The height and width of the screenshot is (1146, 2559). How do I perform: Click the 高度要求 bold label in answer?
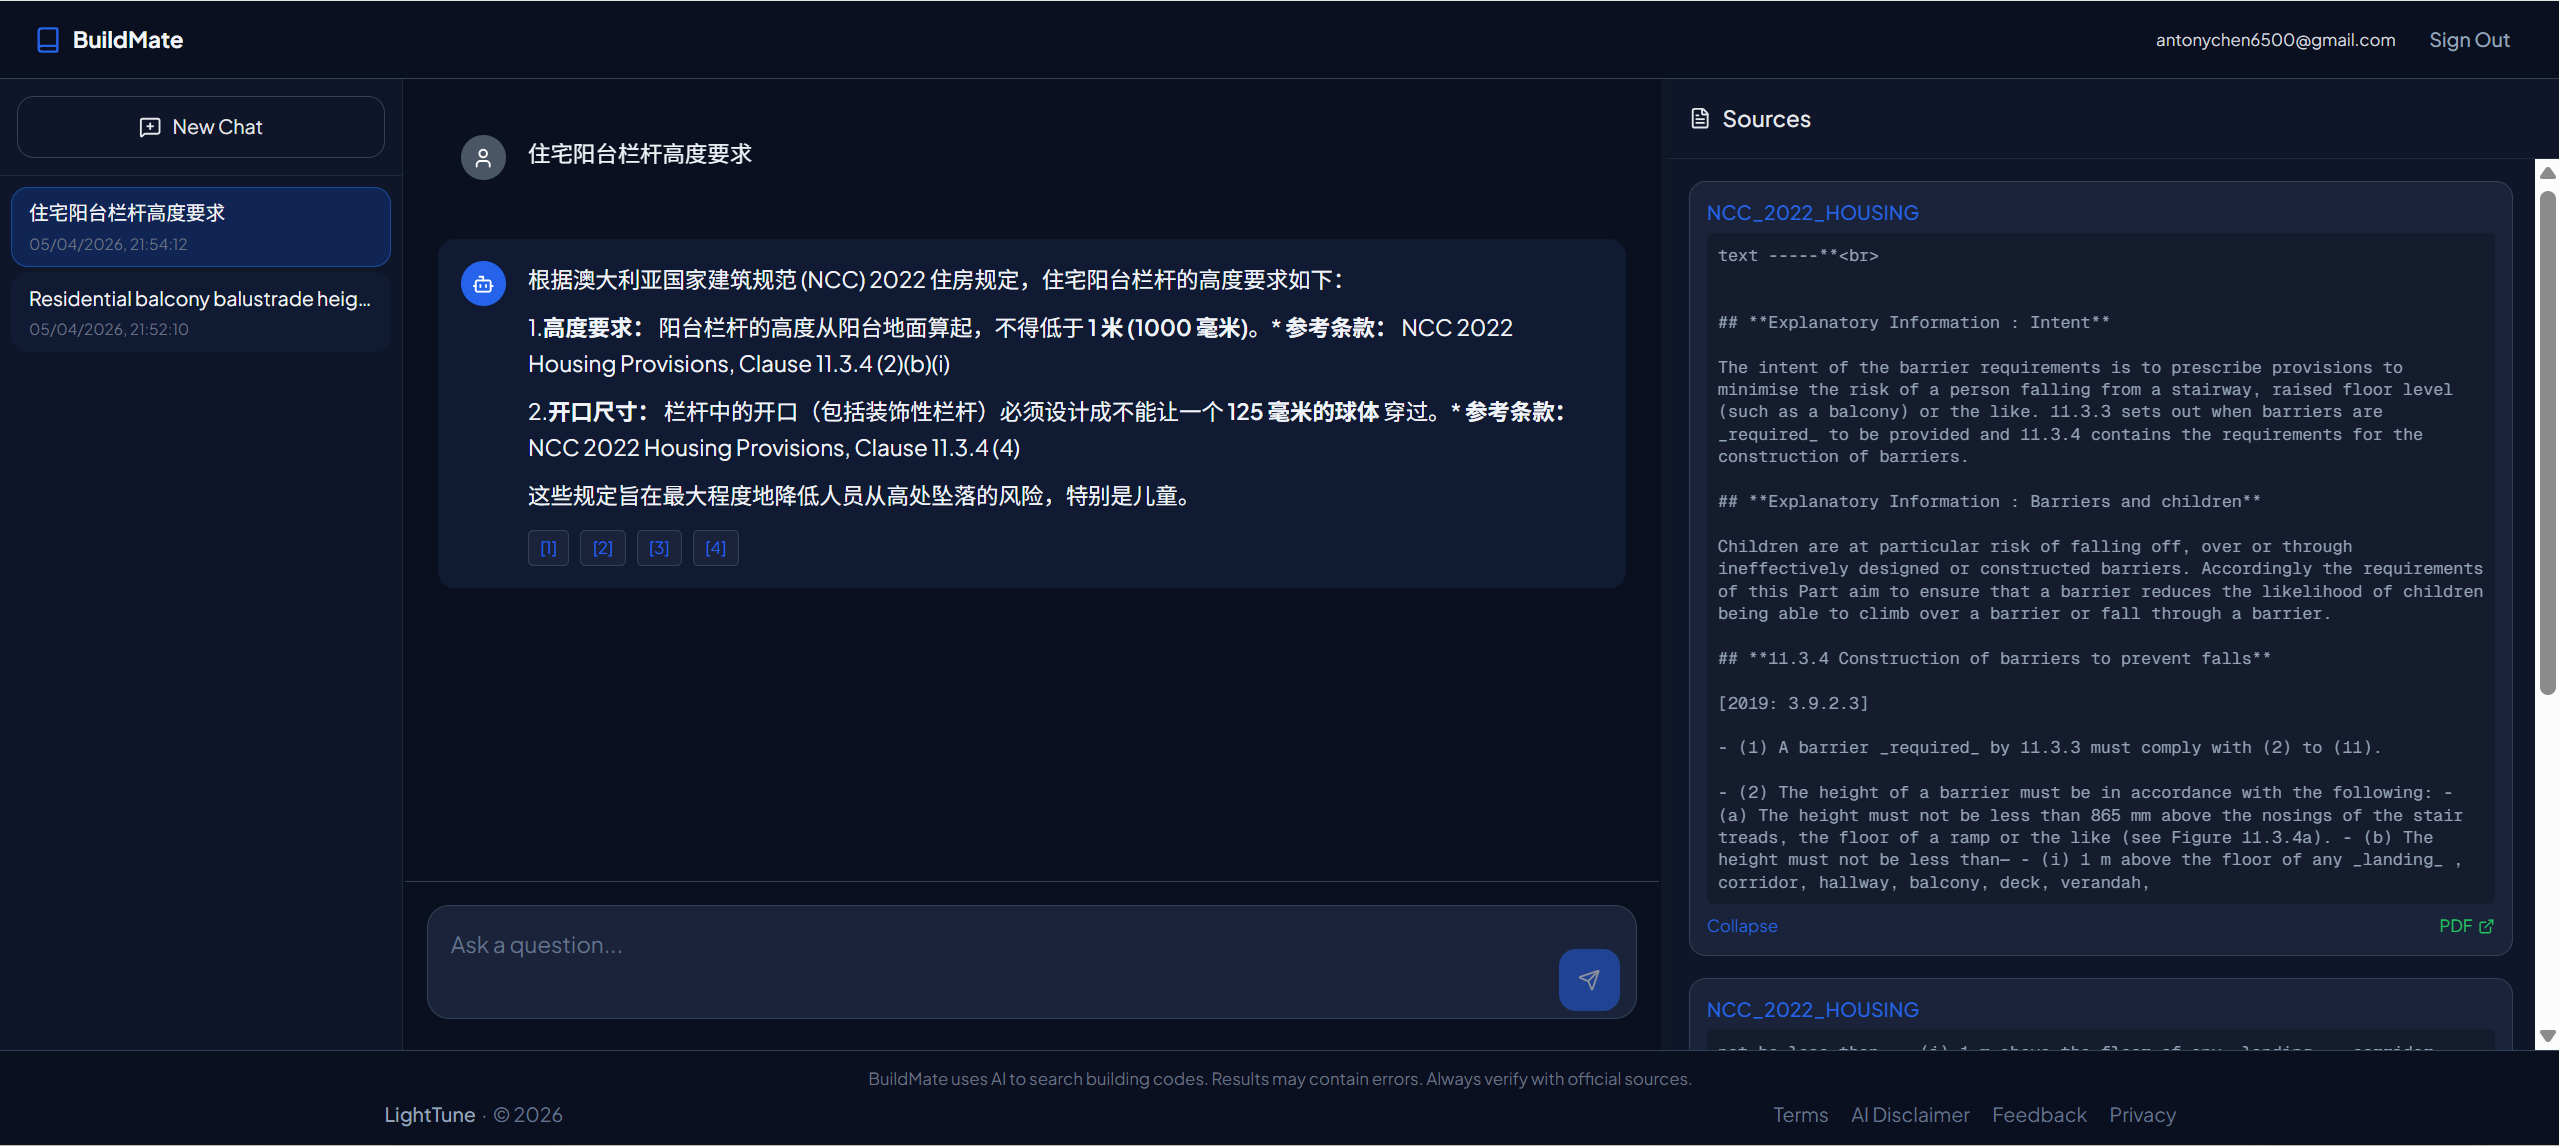point(593,328)
